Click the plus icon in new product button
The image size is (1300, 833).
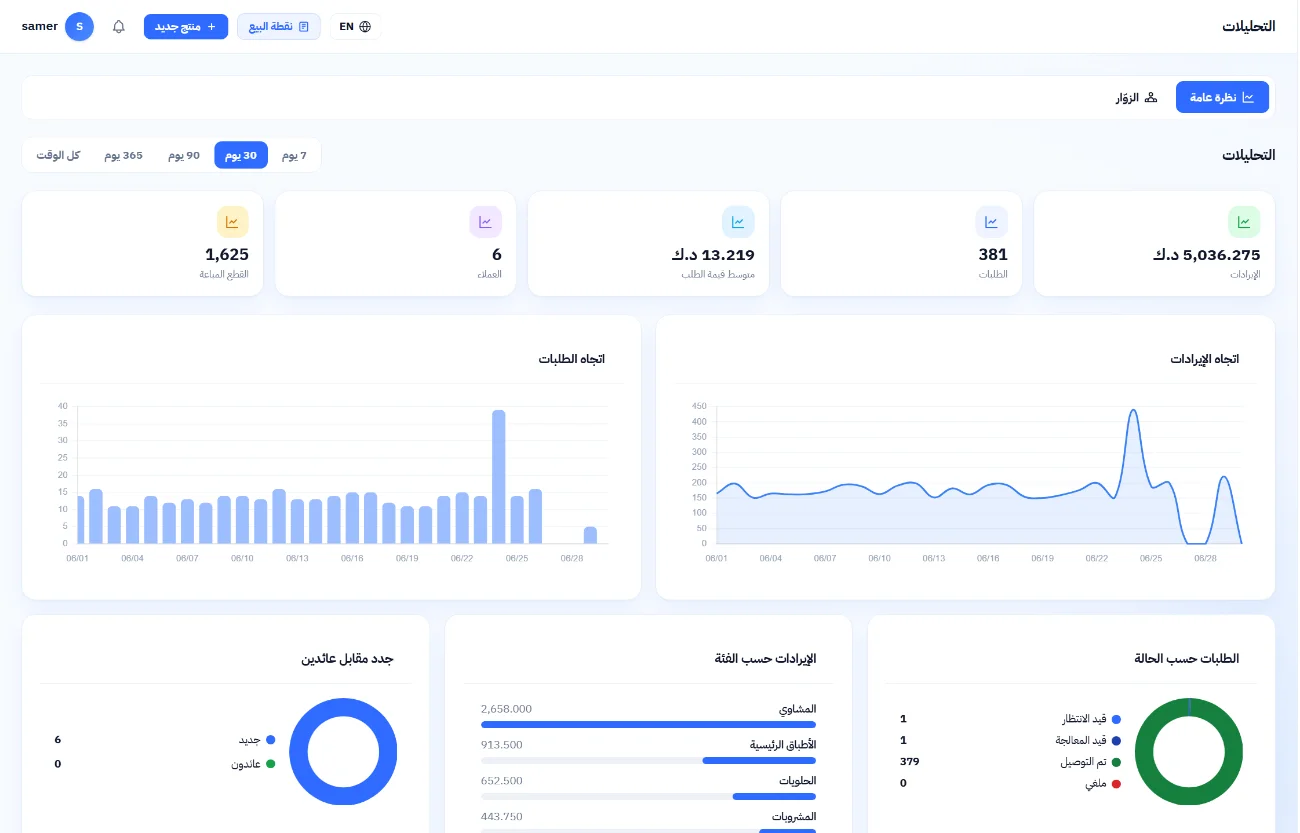[211, 27]
